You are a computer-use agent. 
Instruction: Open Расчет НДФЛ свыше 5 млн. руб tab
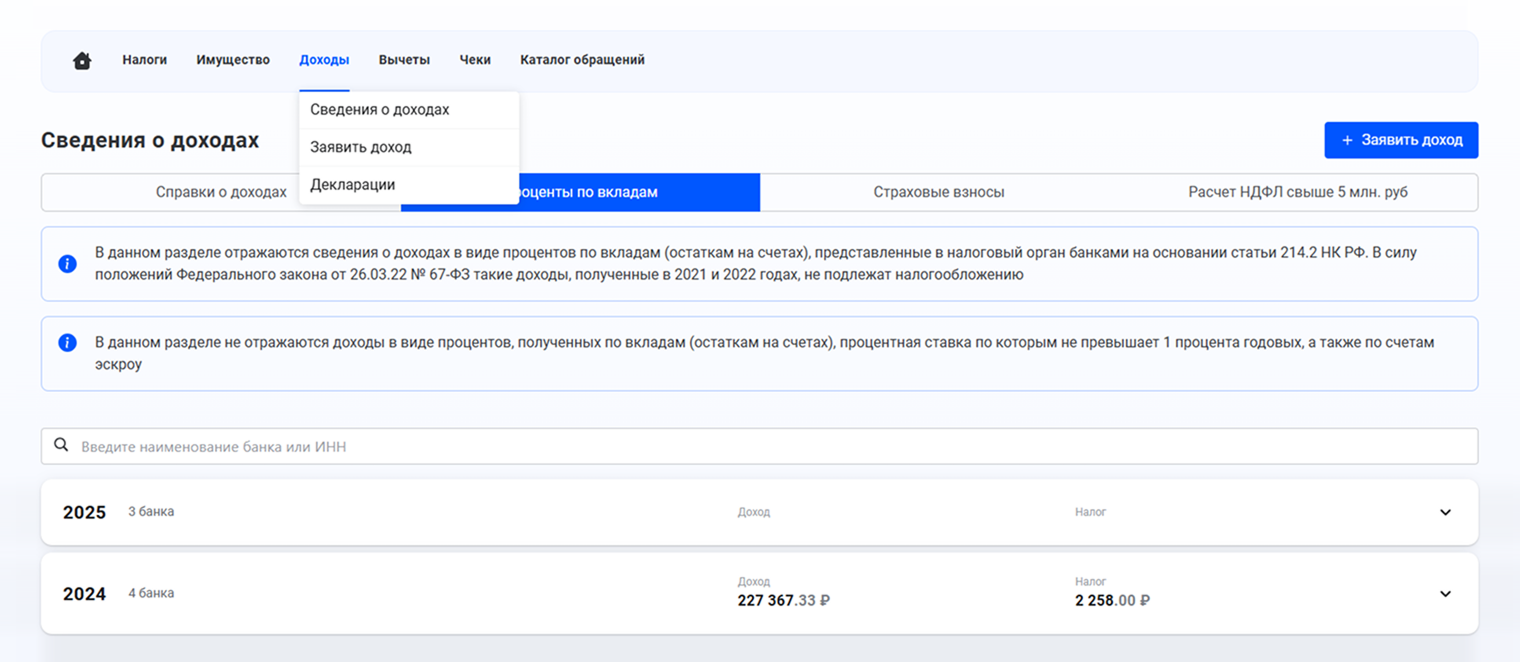(x=1297, y=192)
